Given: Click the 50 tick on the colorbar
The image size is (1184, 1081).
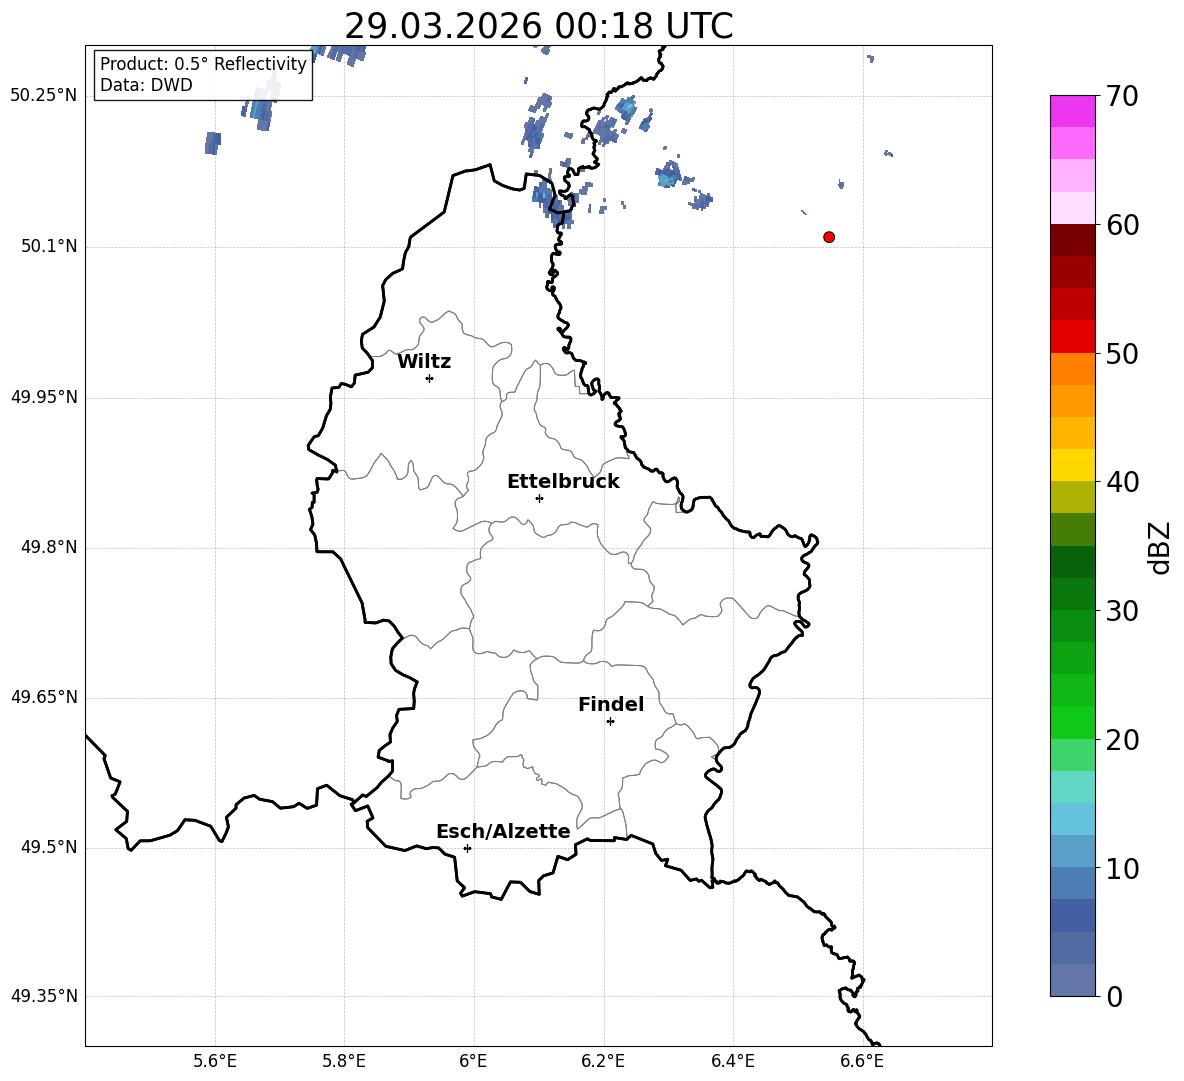Looking at the screenshot, I should click(x=1123, y=353).
